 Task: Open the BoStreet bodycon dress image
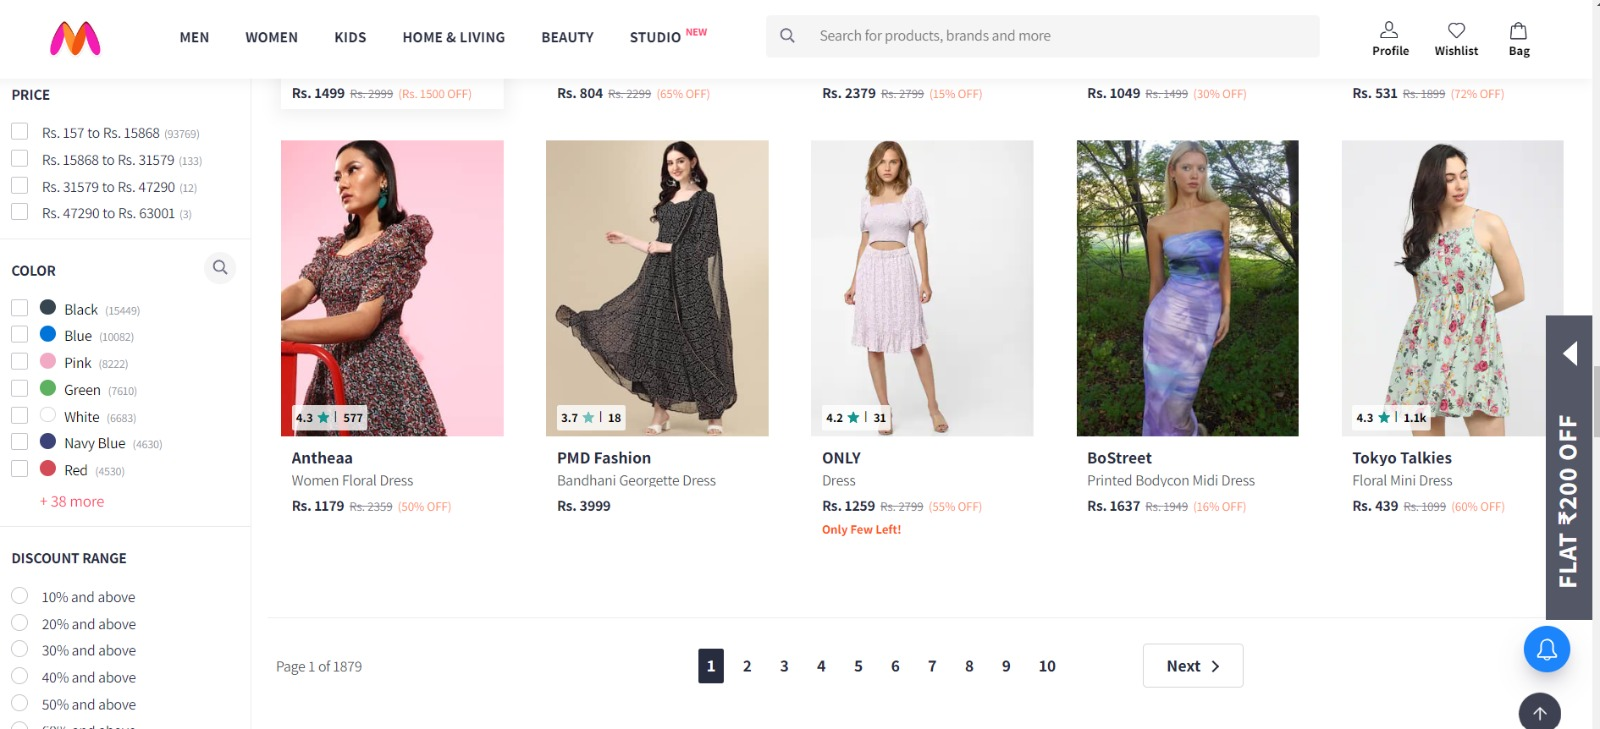[1187, 288]
